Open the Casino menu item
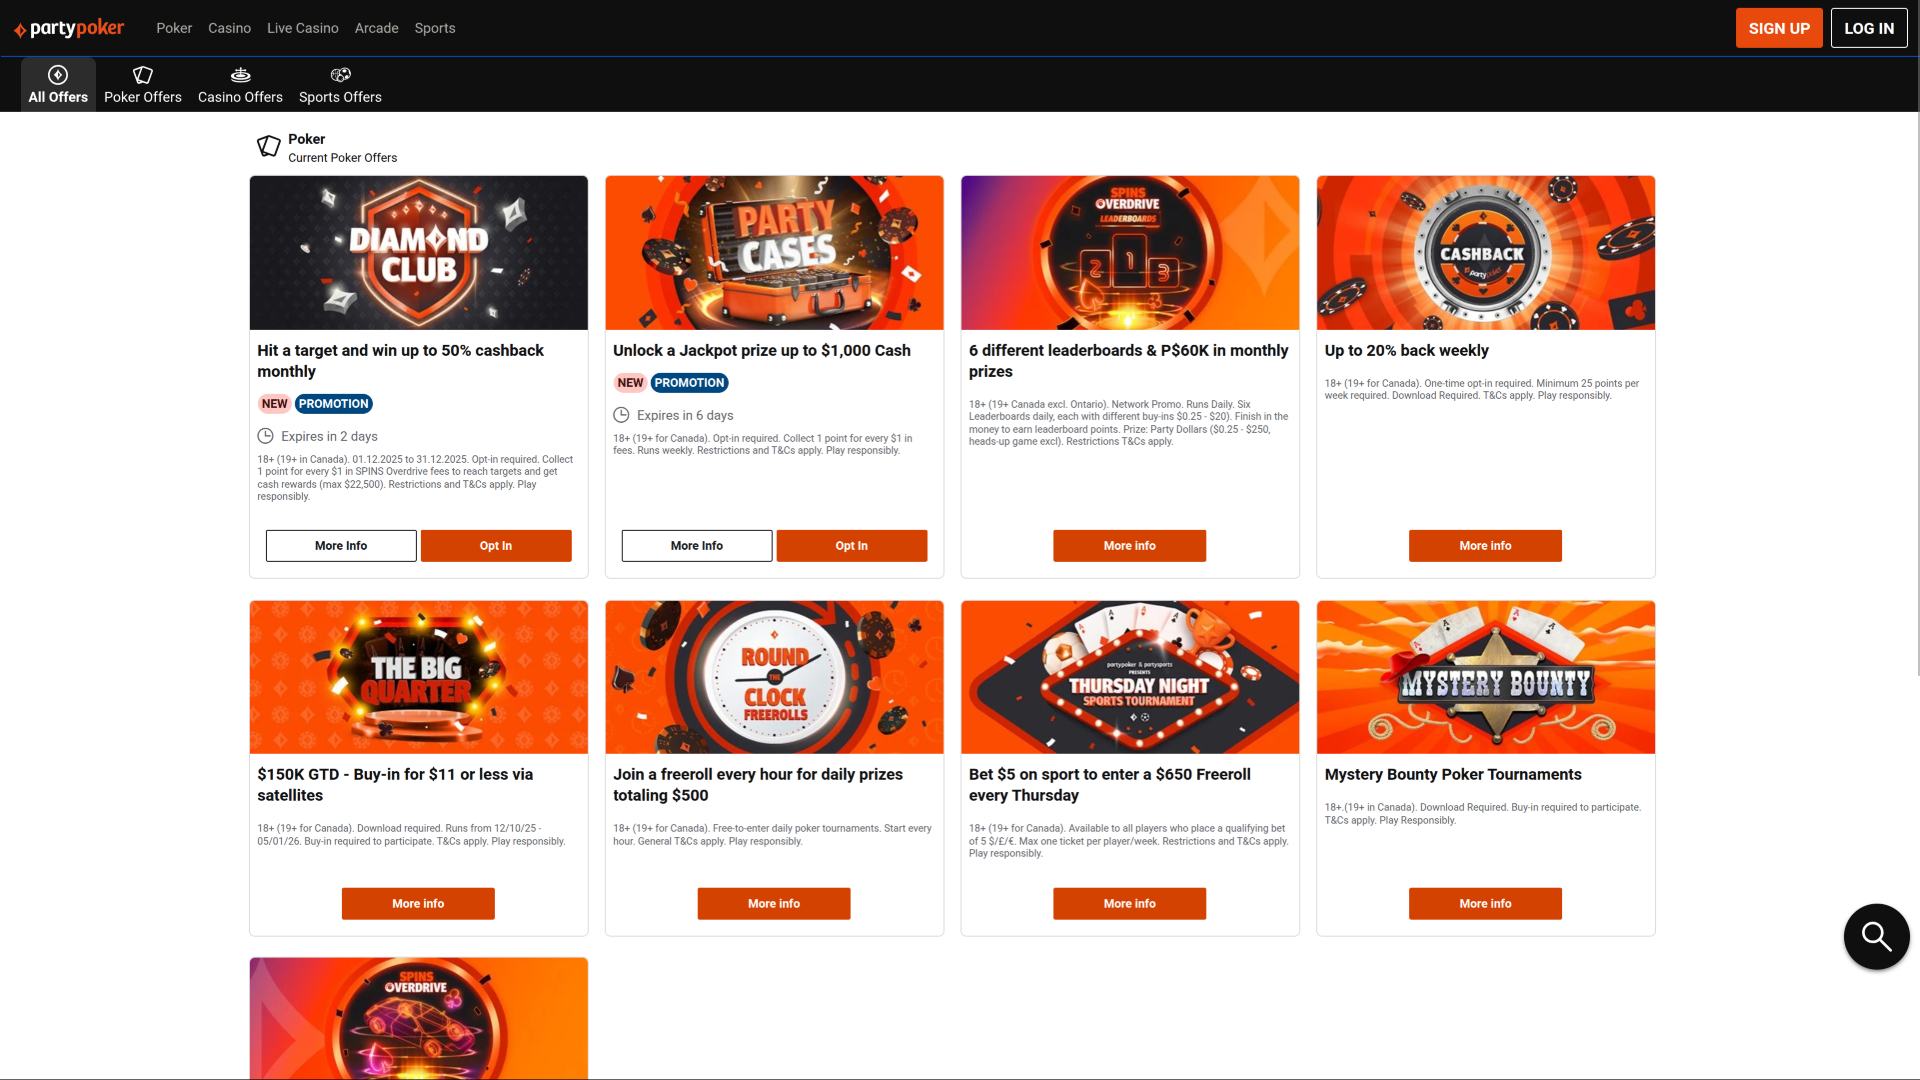This screenshot has height=1080, width=1920. pyautogui.click(x=229, y=27)
